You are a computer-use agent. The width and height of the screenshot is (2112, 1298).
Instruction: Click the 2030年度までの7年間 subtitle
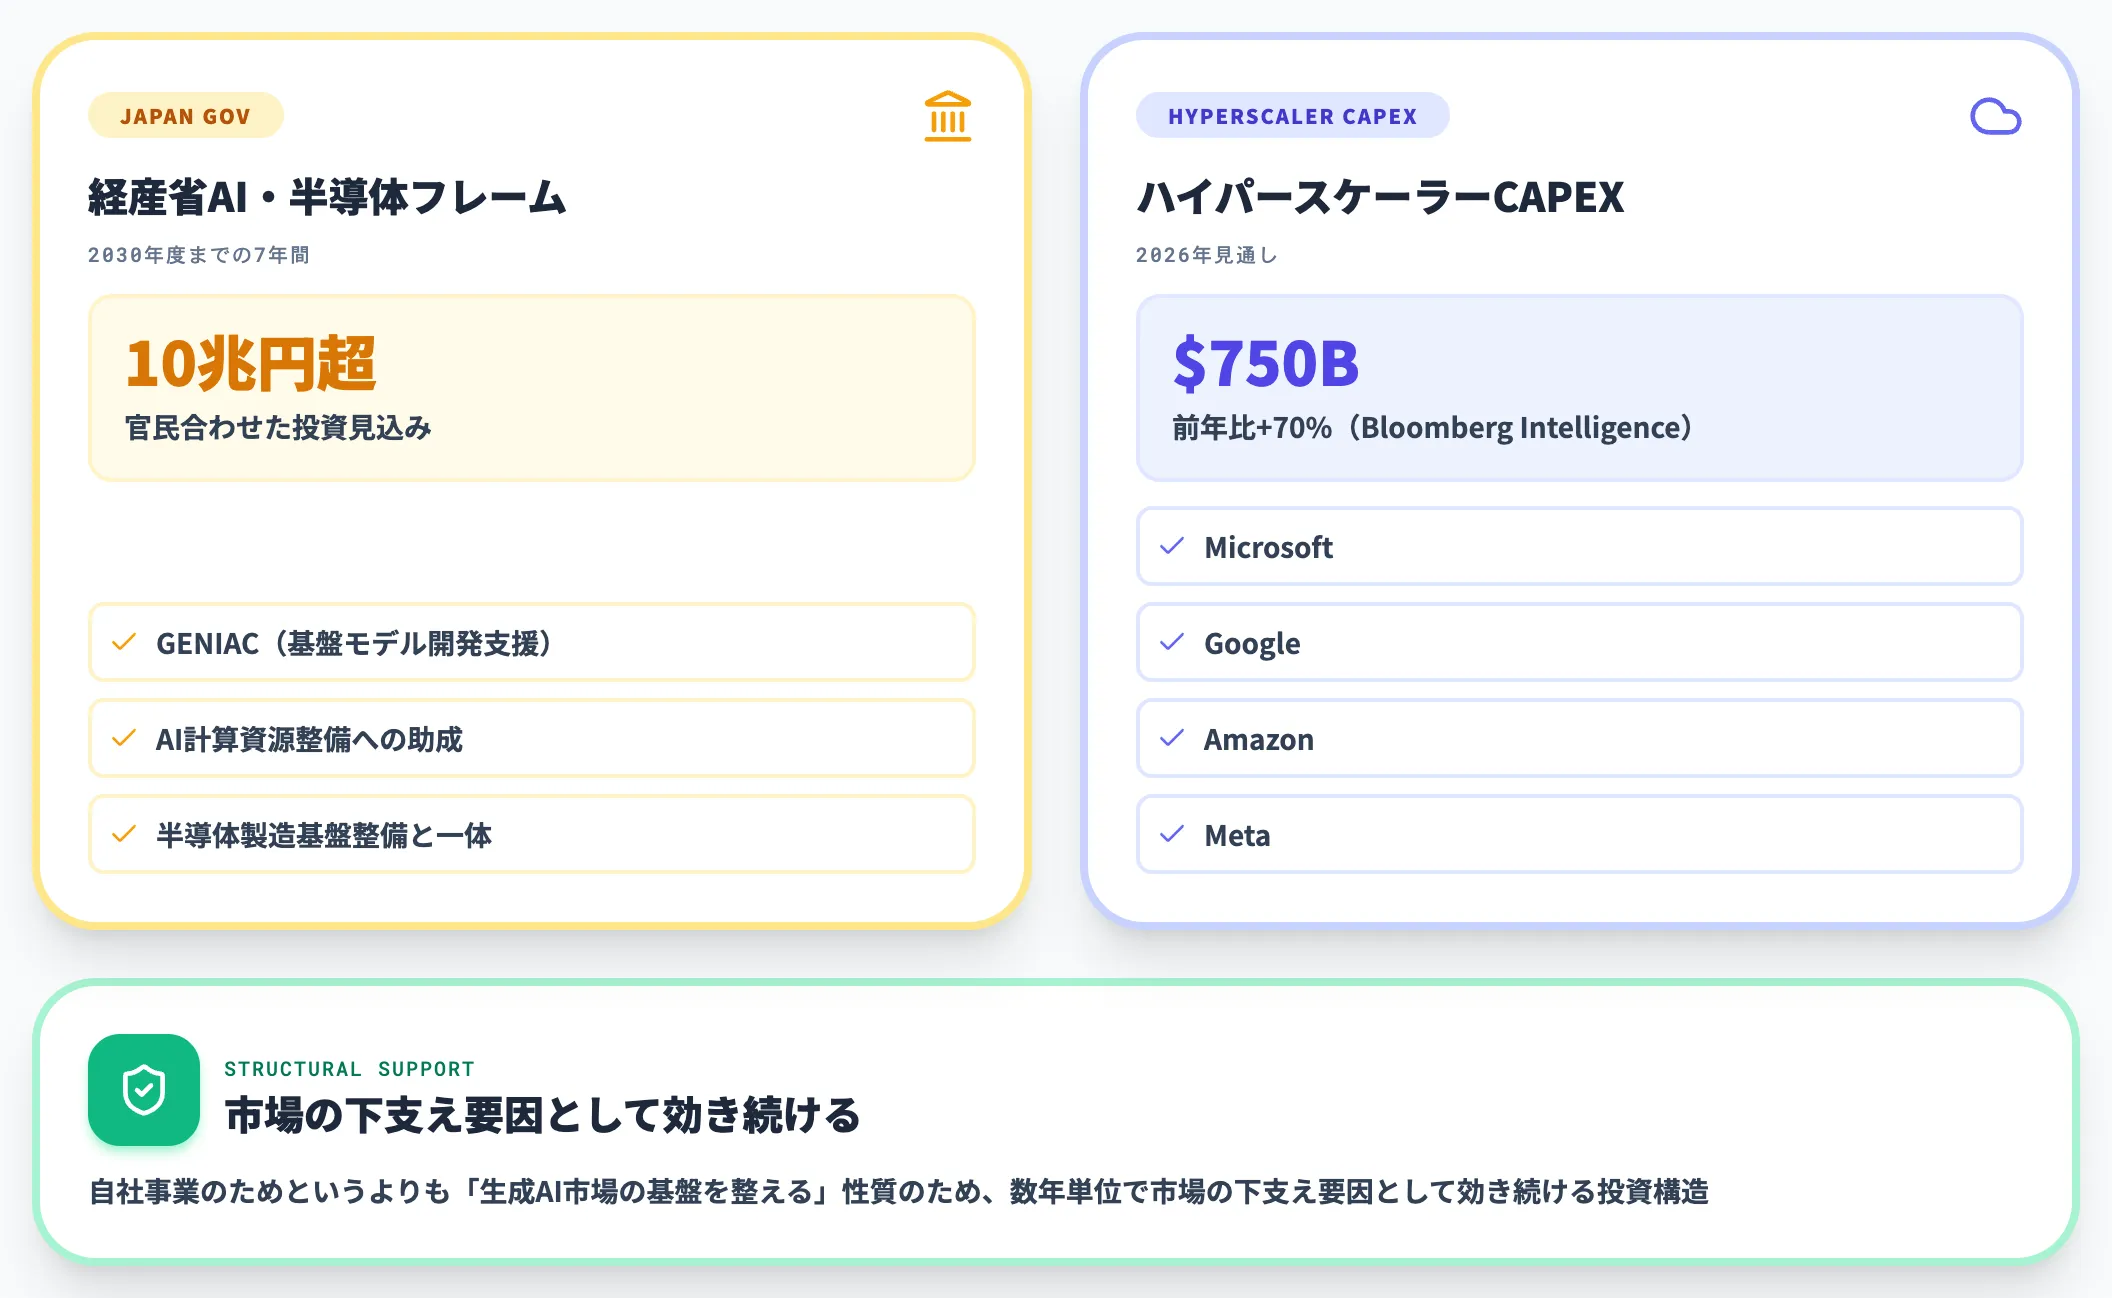pyautogui.click(x=199, y=255)
